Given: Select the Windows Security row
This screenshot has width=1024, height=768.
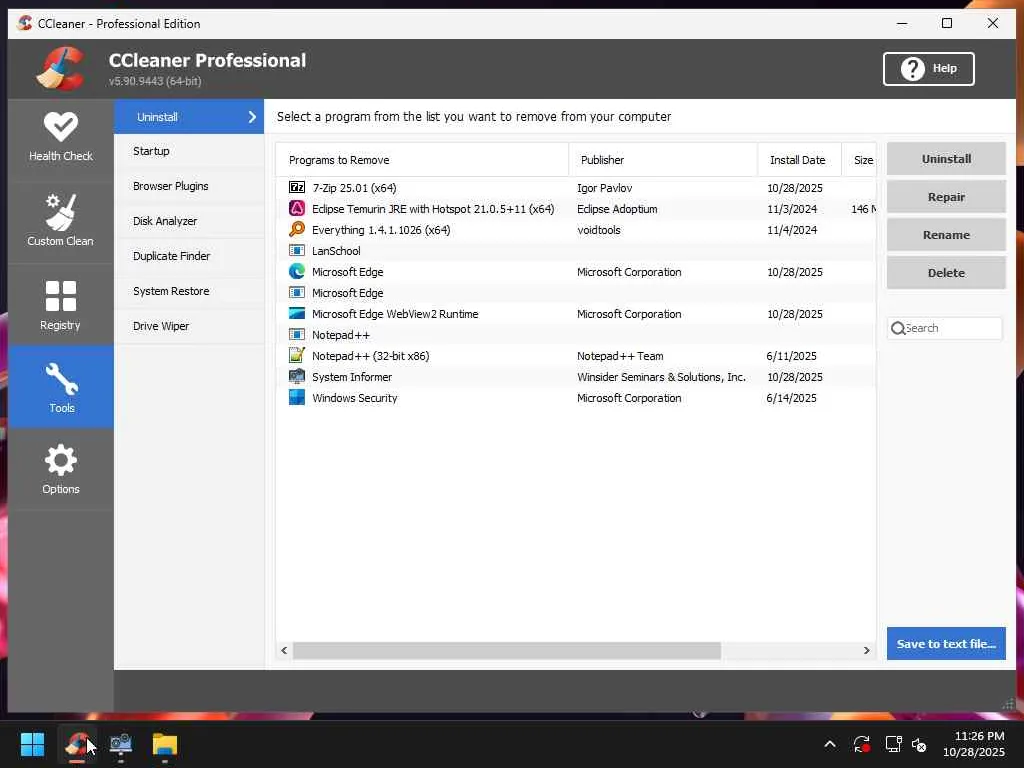Looking at the screenshot, I should (x=576, y=397).
